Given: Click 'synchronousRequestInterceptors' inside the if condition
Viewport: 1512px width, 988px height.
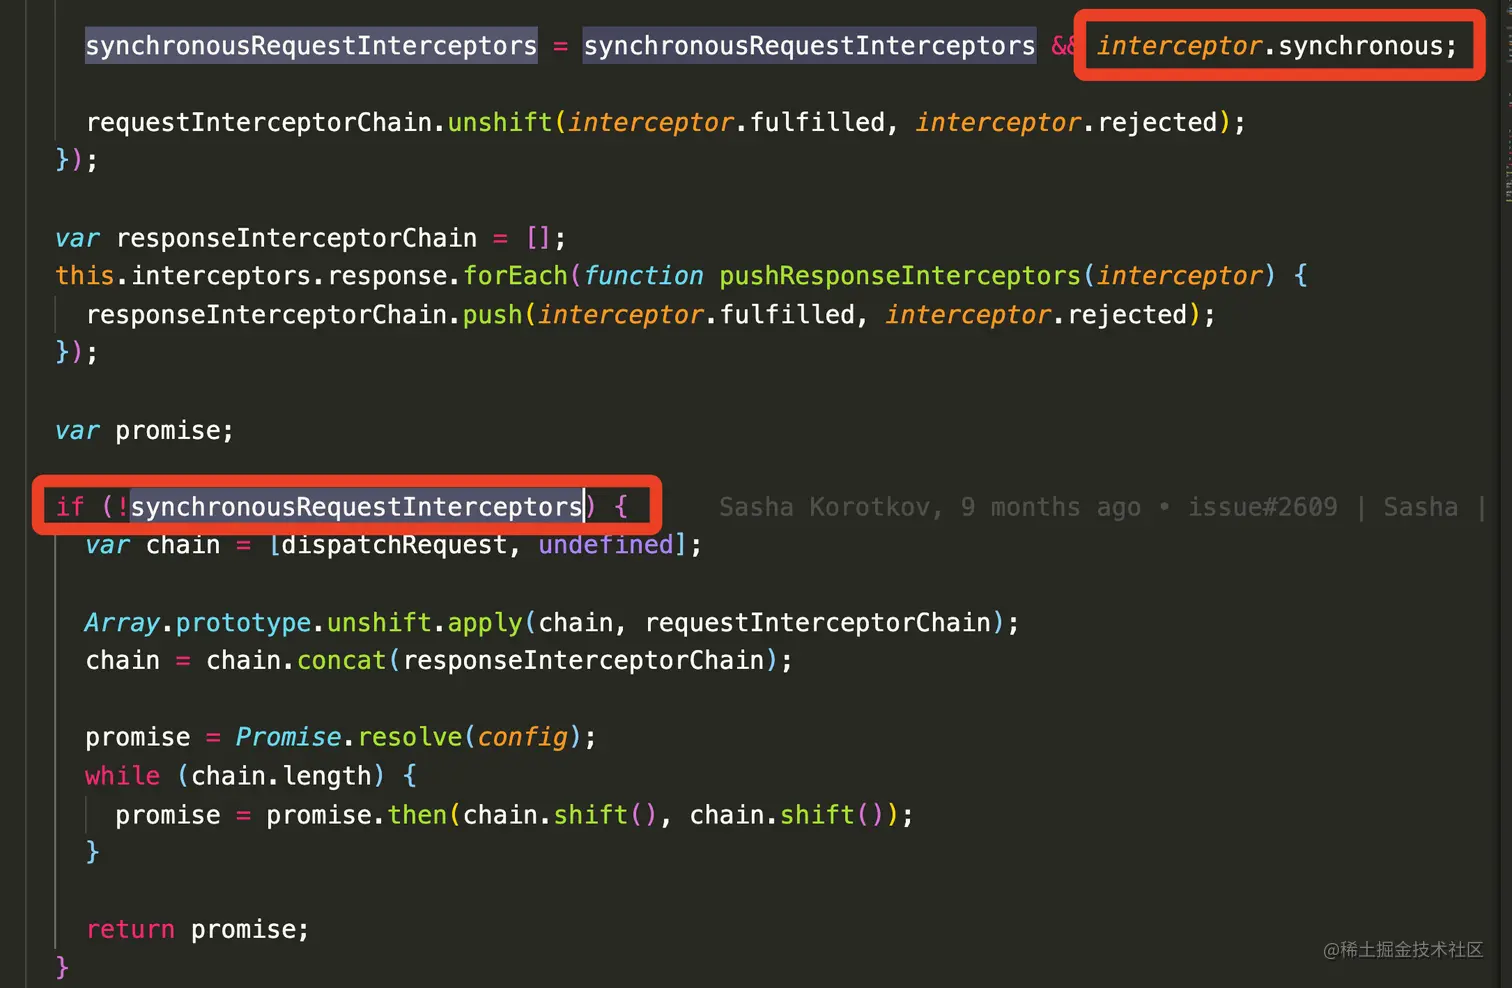Looking at the screenshot, I should coord(357,507).
